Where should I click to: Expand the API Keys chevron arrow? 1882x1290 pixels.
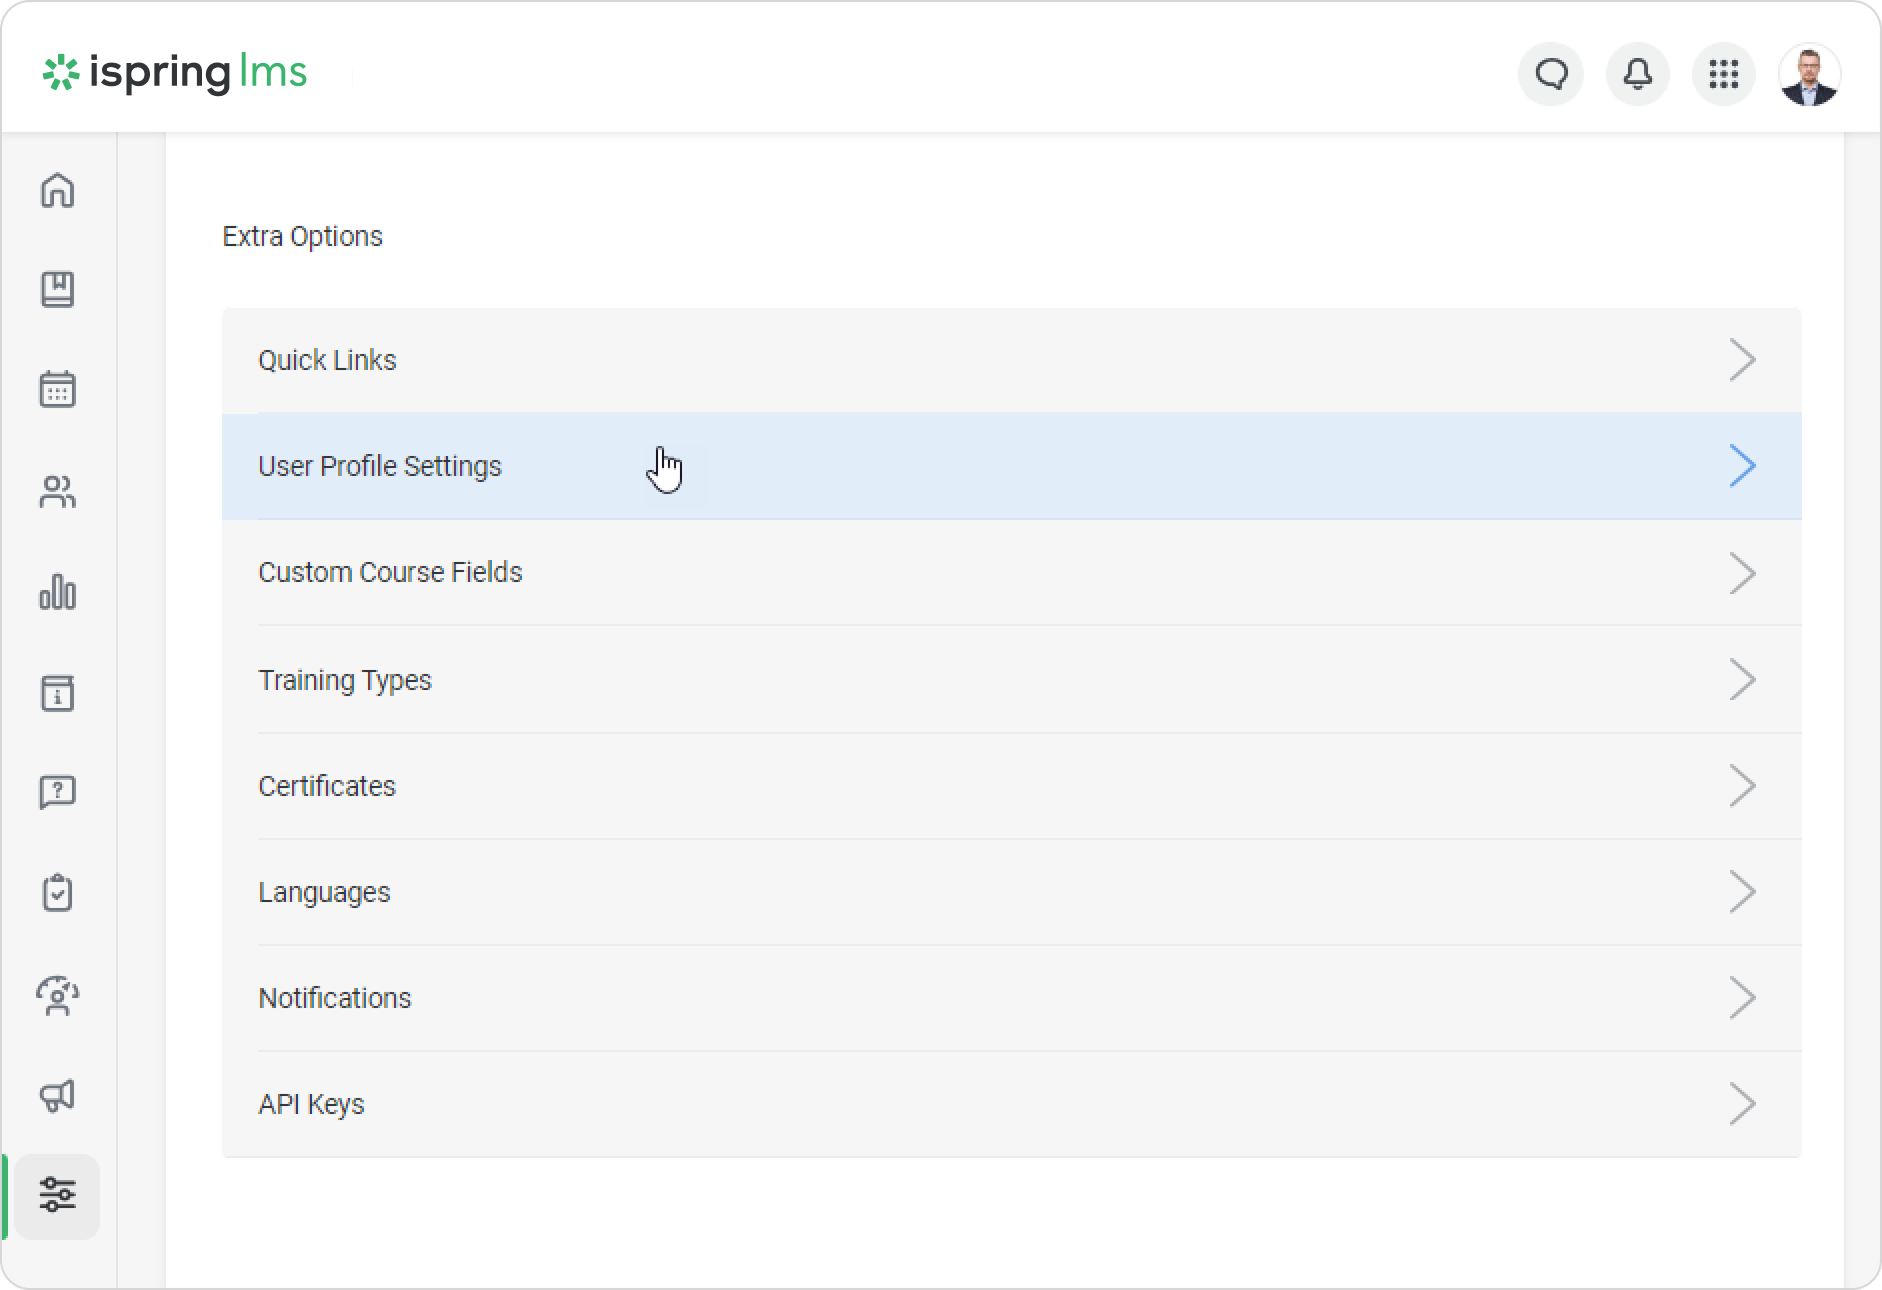[x=1742, y=1104]
